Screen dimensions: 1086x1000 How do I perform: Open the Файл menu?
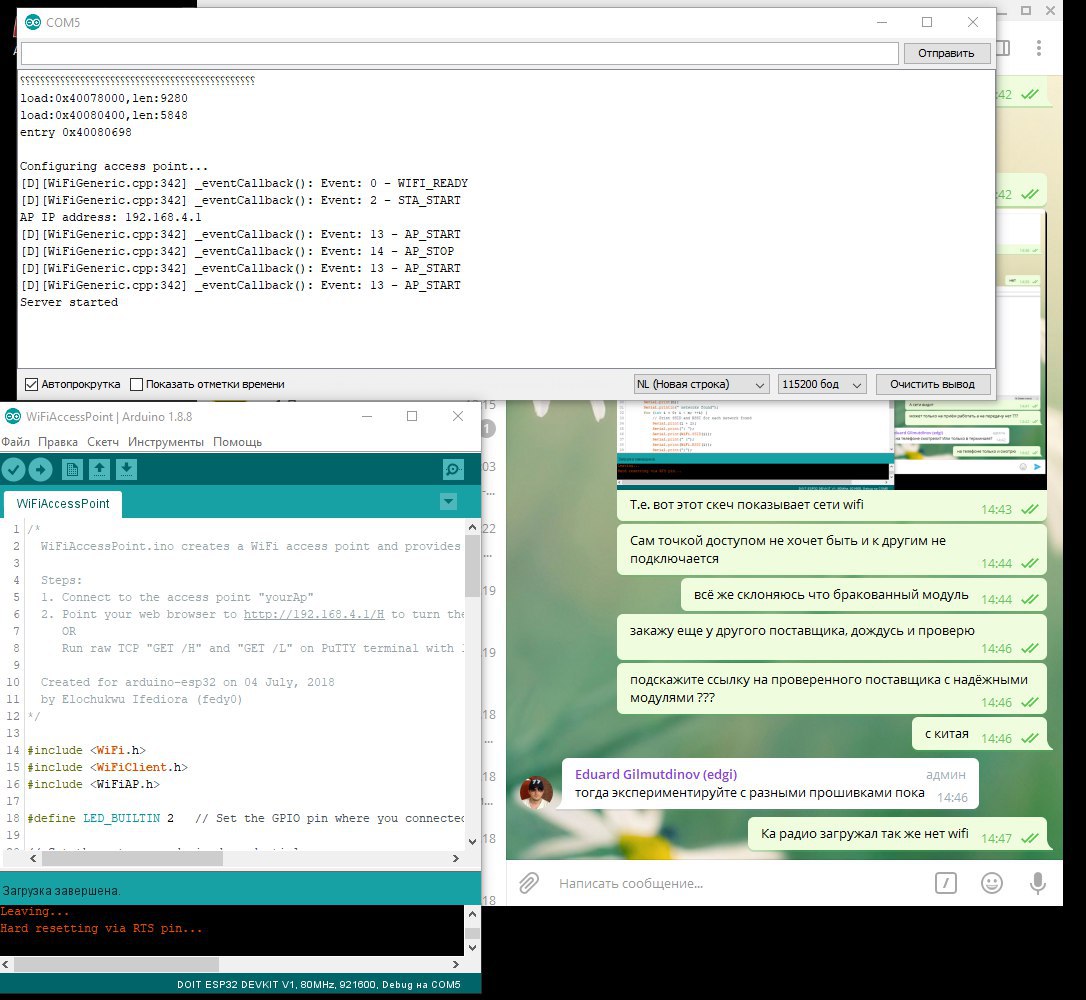tap(15, 442)
